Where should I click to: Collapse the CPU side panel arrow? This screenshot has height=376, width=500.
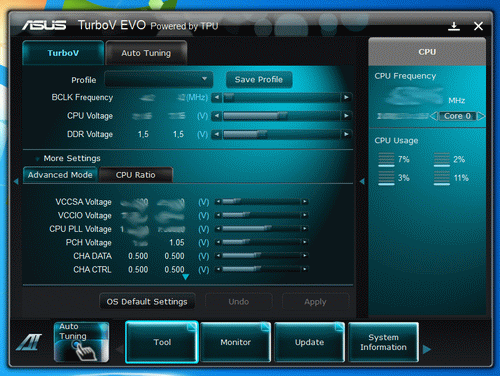[362, 181]
